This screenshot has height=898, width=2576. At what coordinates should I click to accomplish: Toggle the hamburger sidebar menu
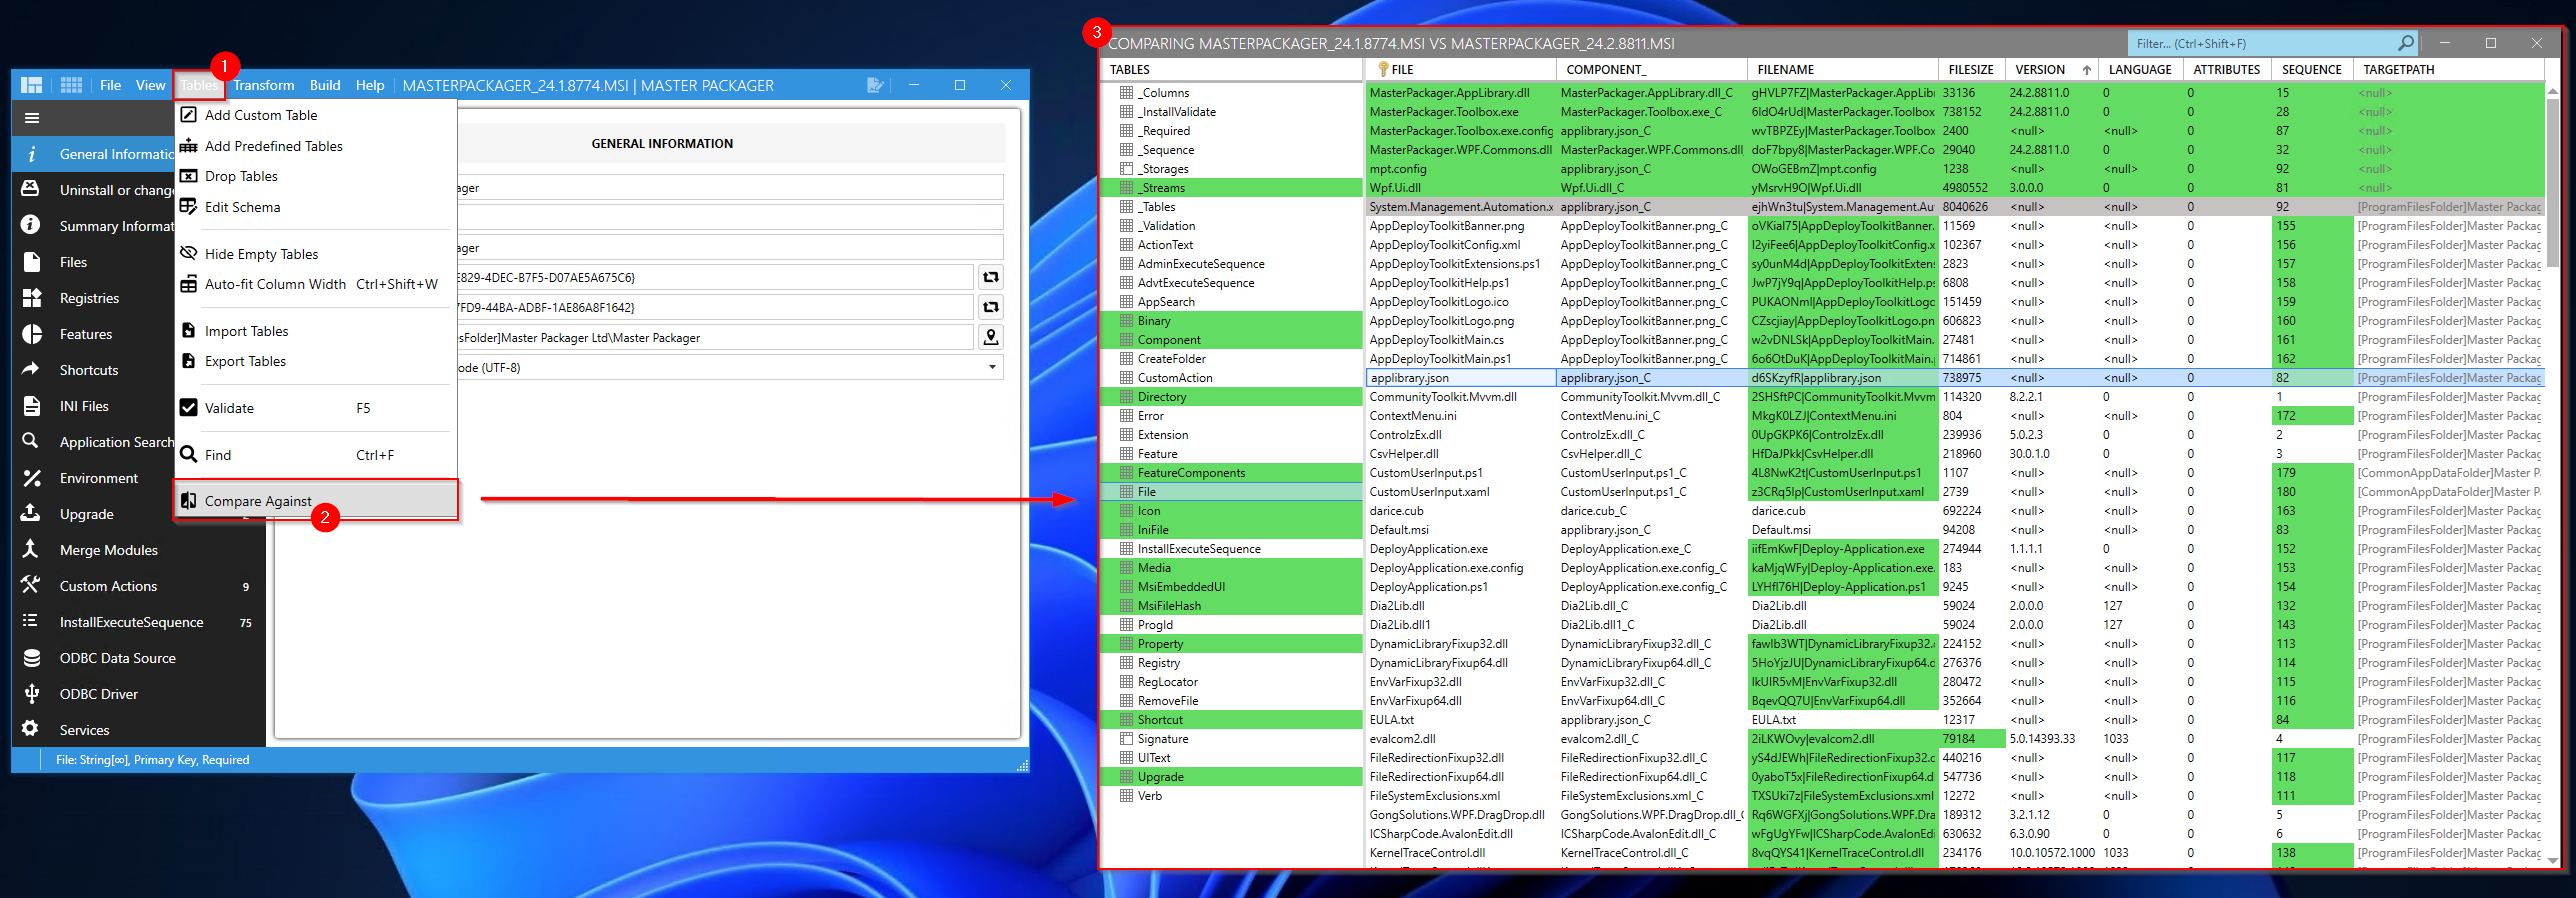(32, 118)
